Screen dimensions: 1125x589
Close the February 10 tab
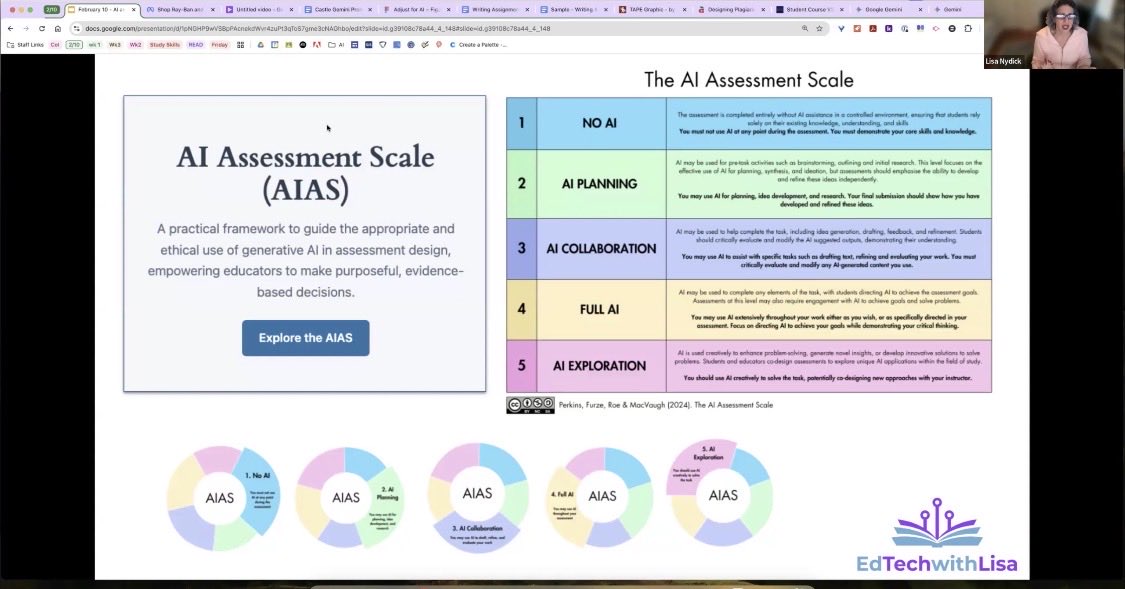[133, 9]
